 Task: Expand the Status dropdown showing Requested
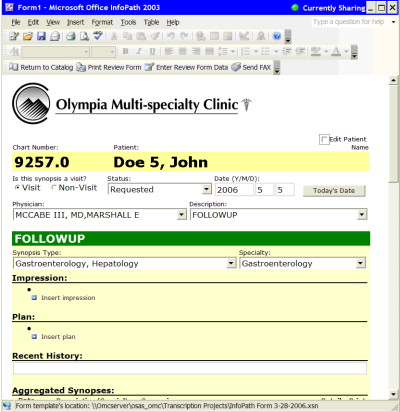[207, 189]
